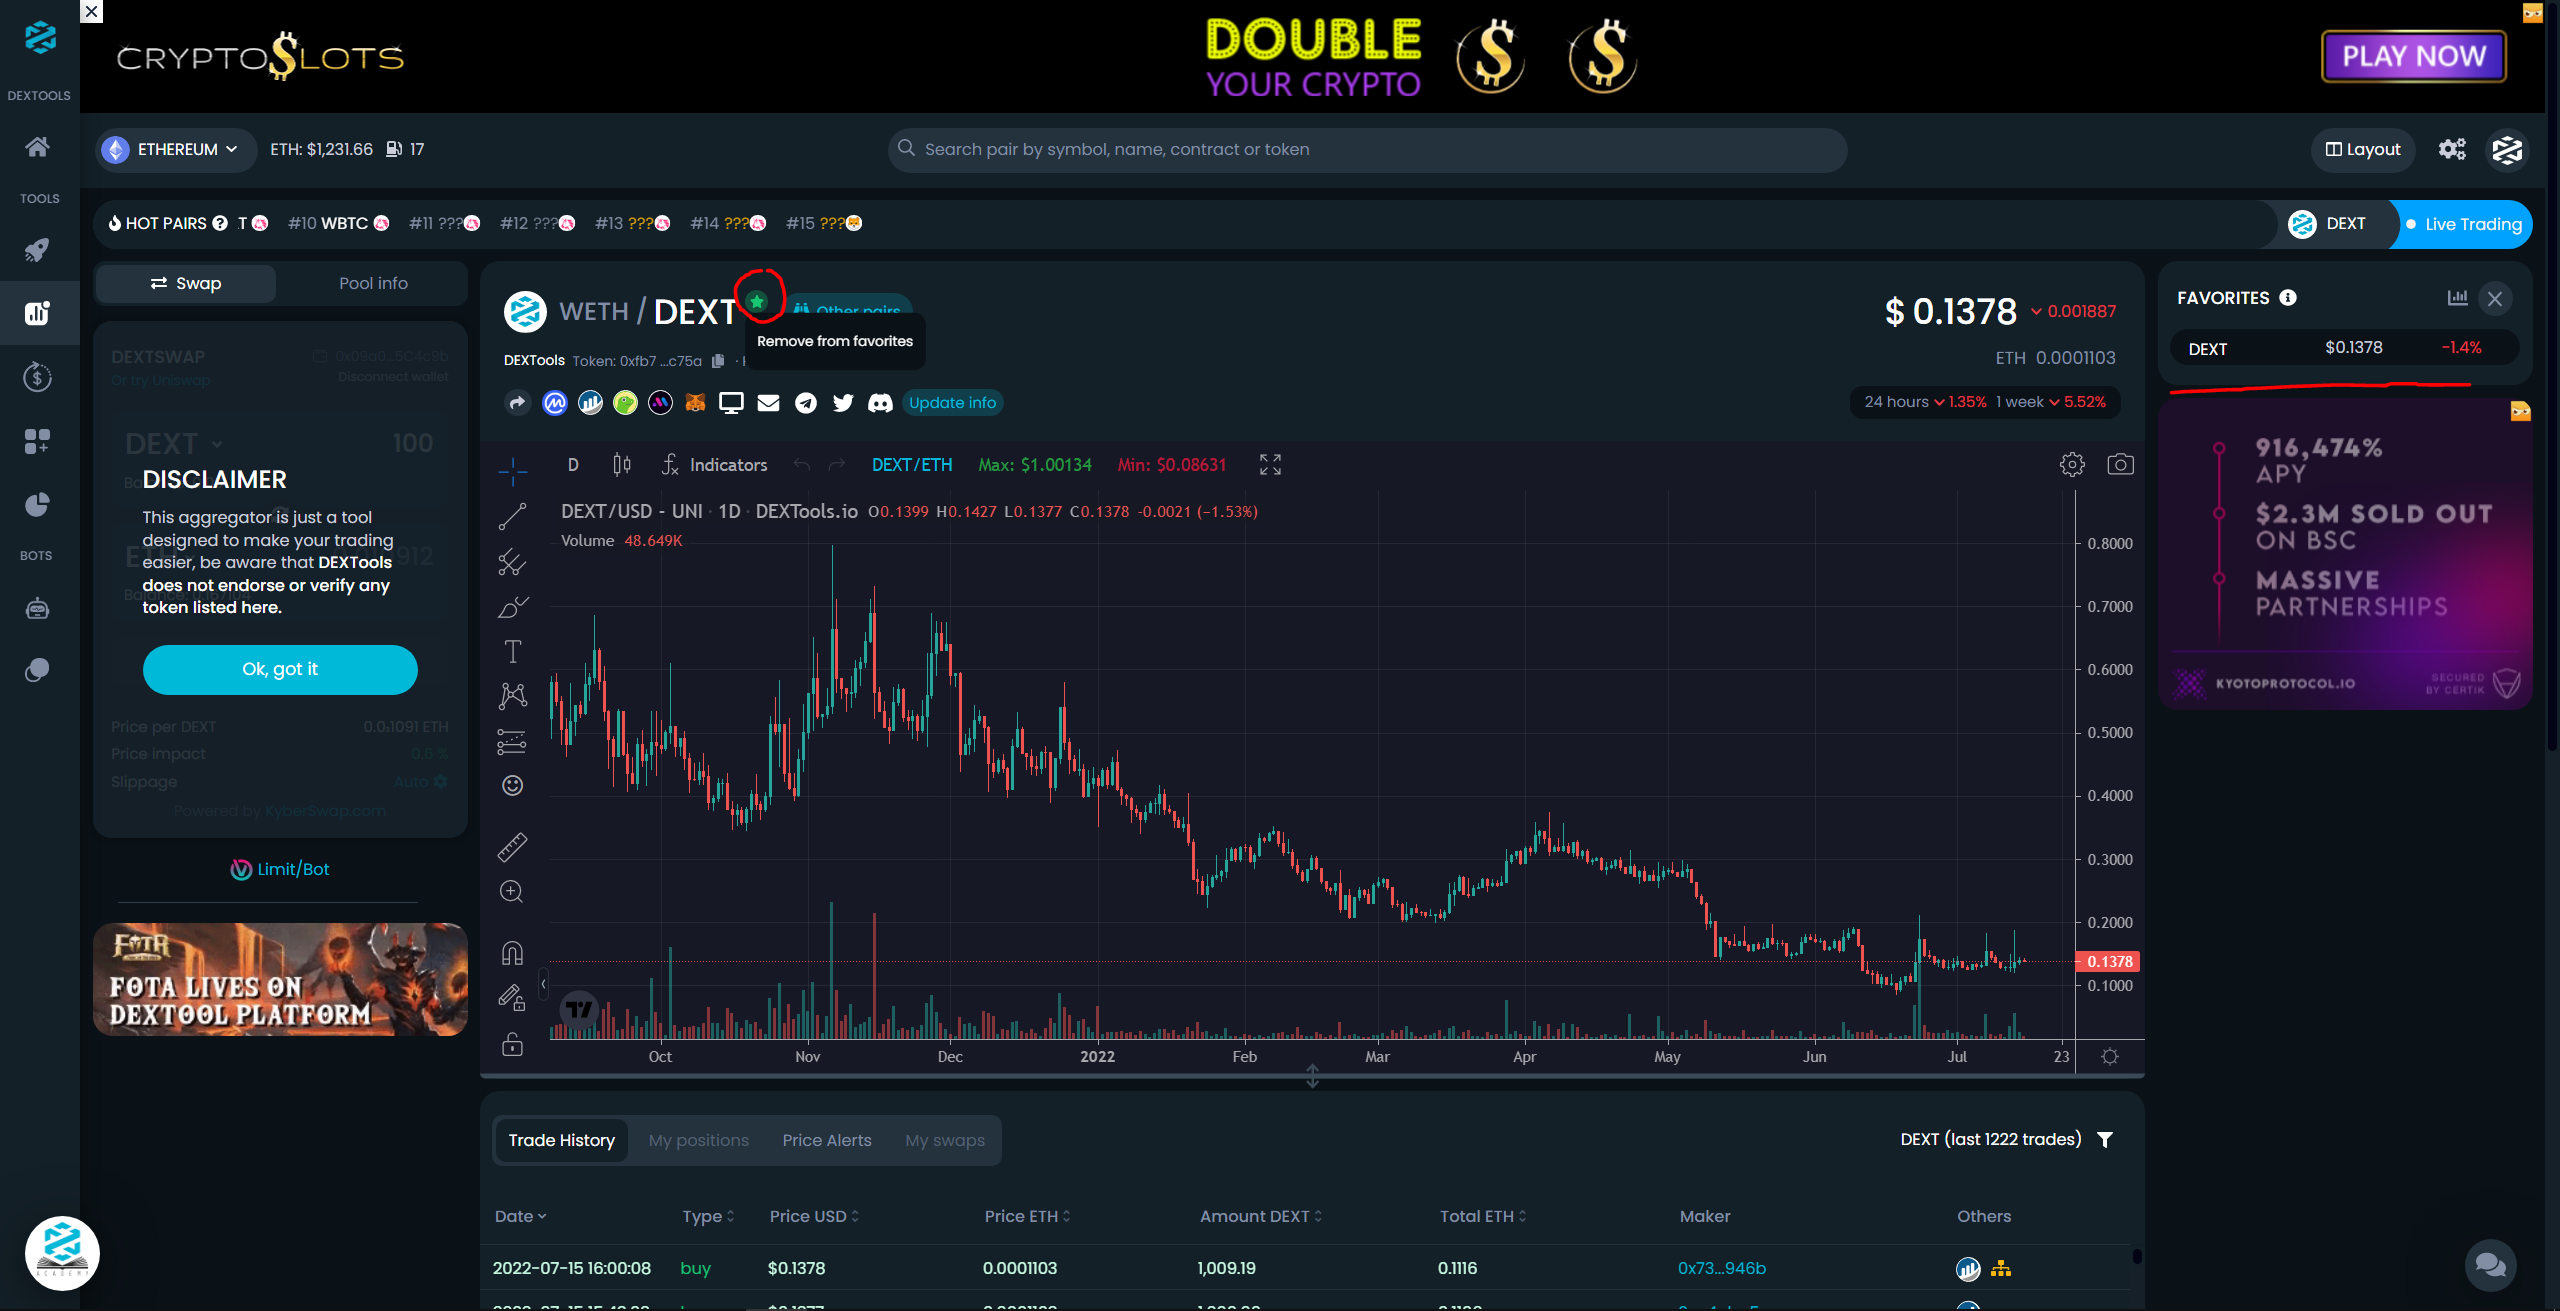Viewport: 2560px width, 1311px height.
Task: Toggle stay in drawing mode pencil-lock
Action: click(513, 998)
